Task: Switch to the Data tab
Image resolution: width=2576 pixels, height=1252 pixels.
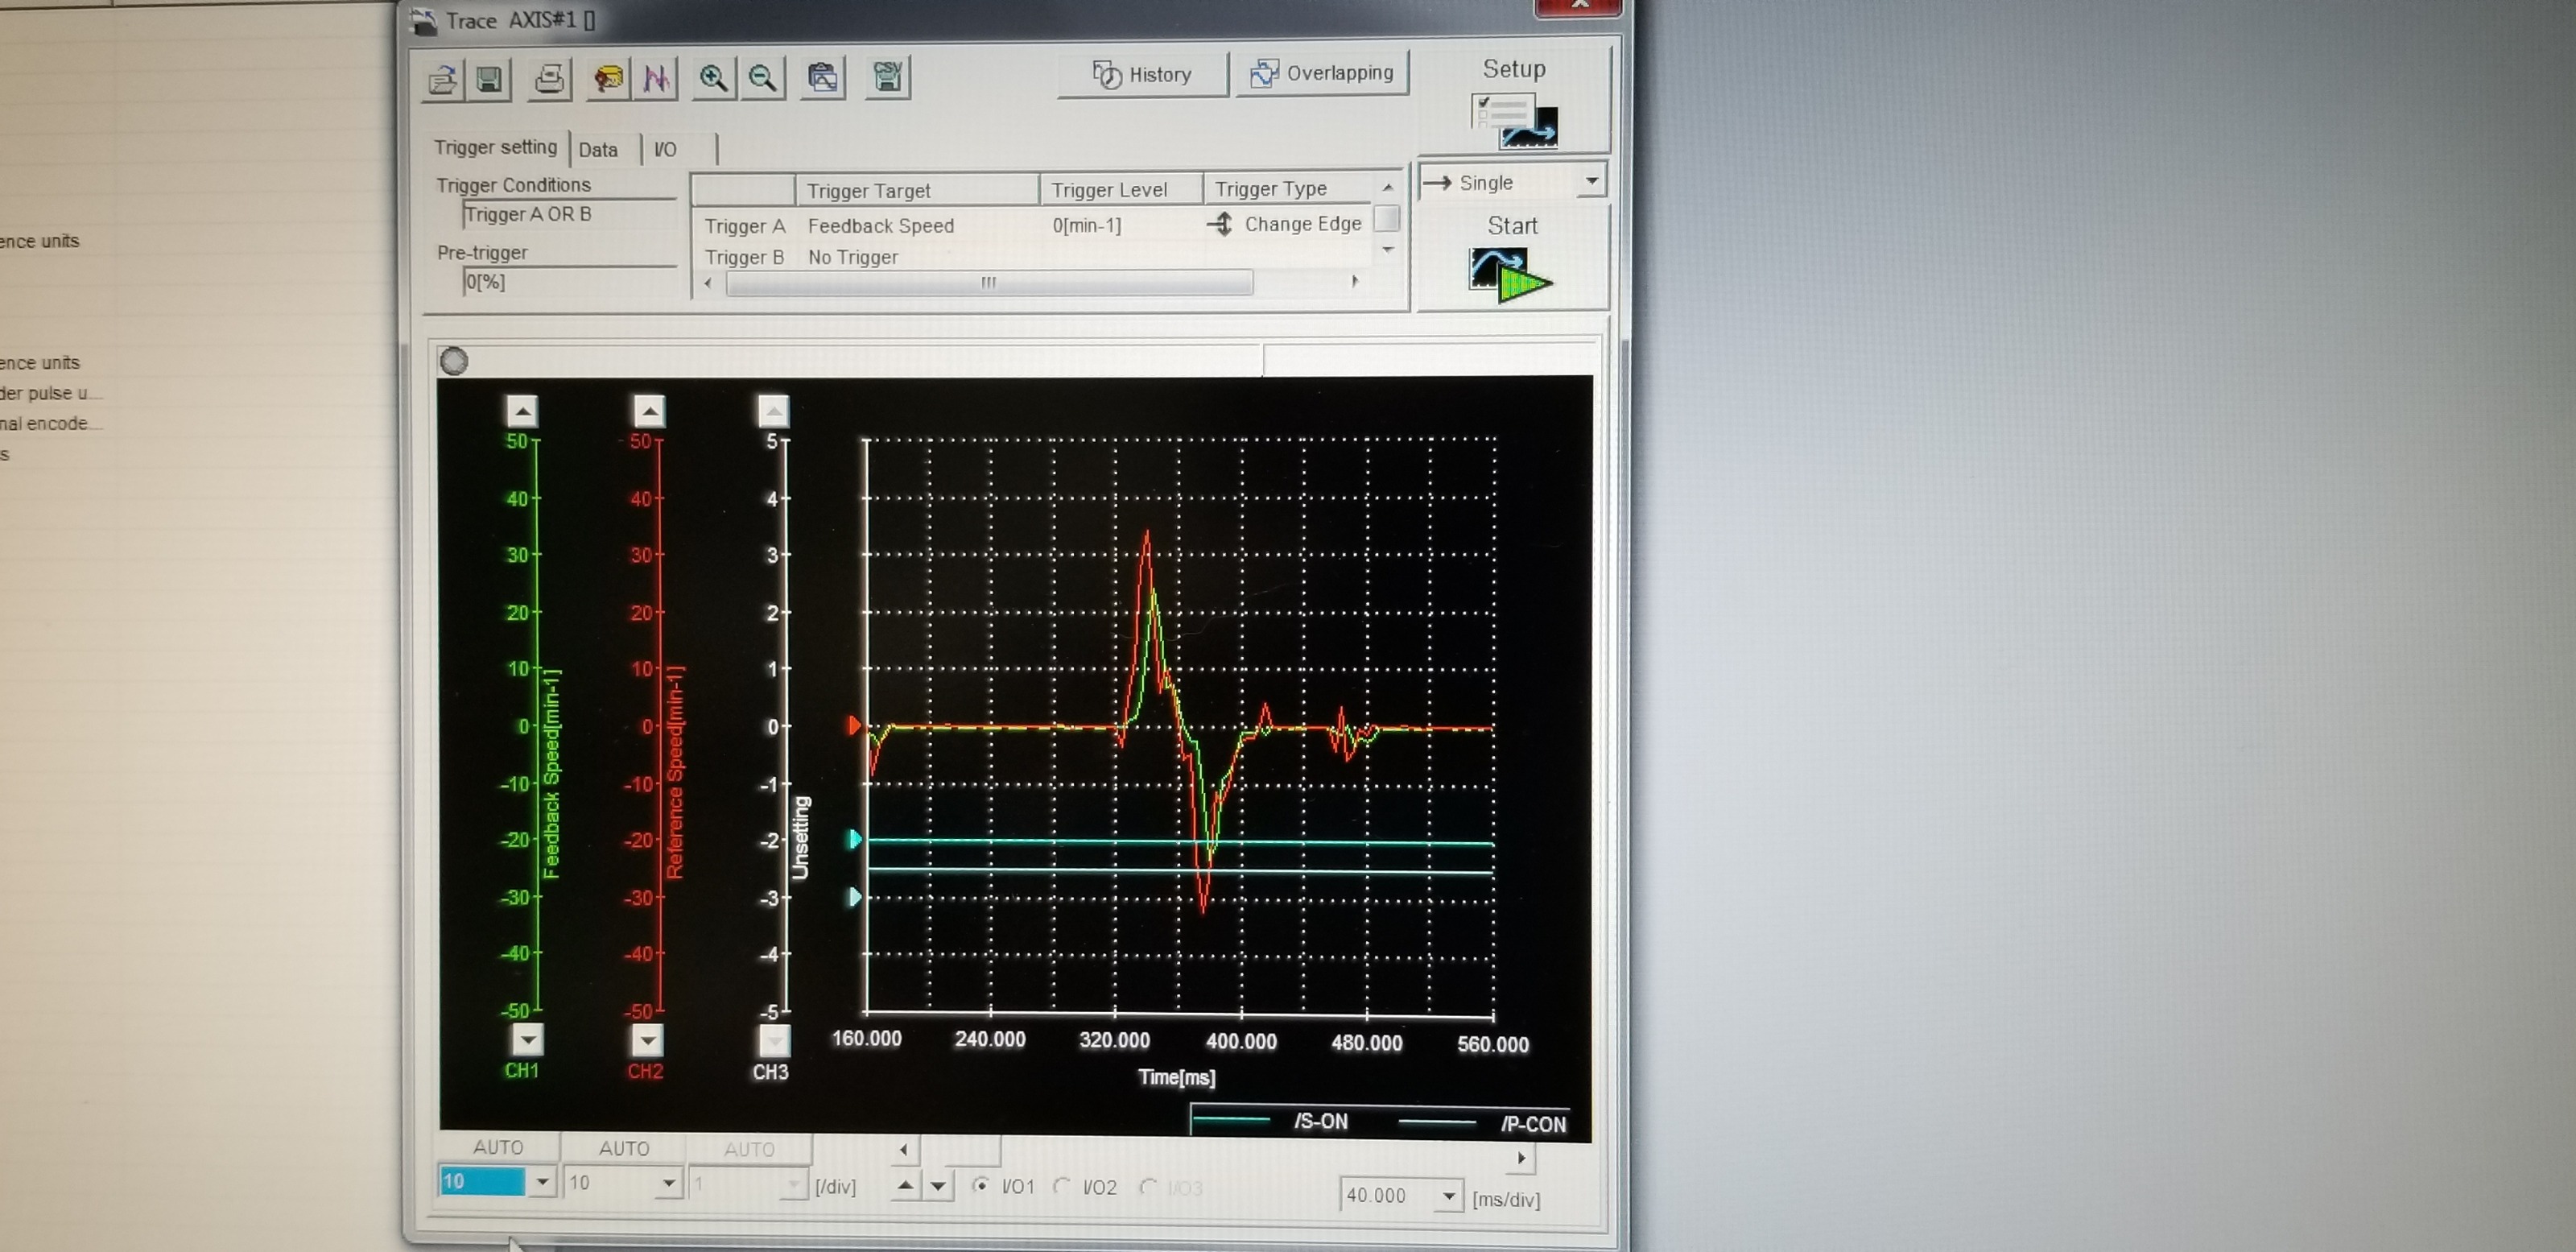Action: [598, 149]
